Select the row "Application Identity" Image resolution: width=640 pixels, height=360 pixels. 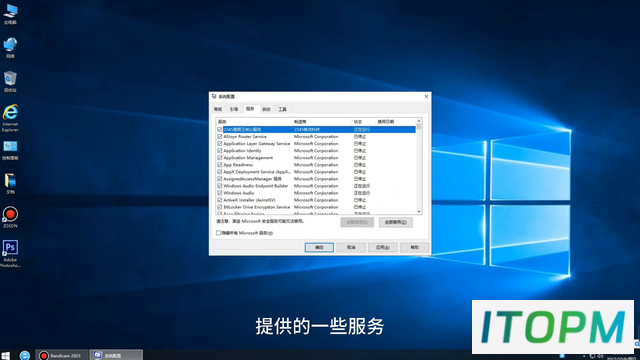(316, 151)
